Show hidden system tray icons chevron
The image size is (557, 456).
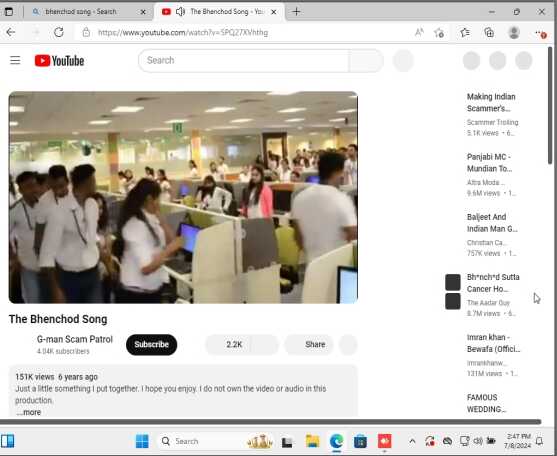[412, 441]
